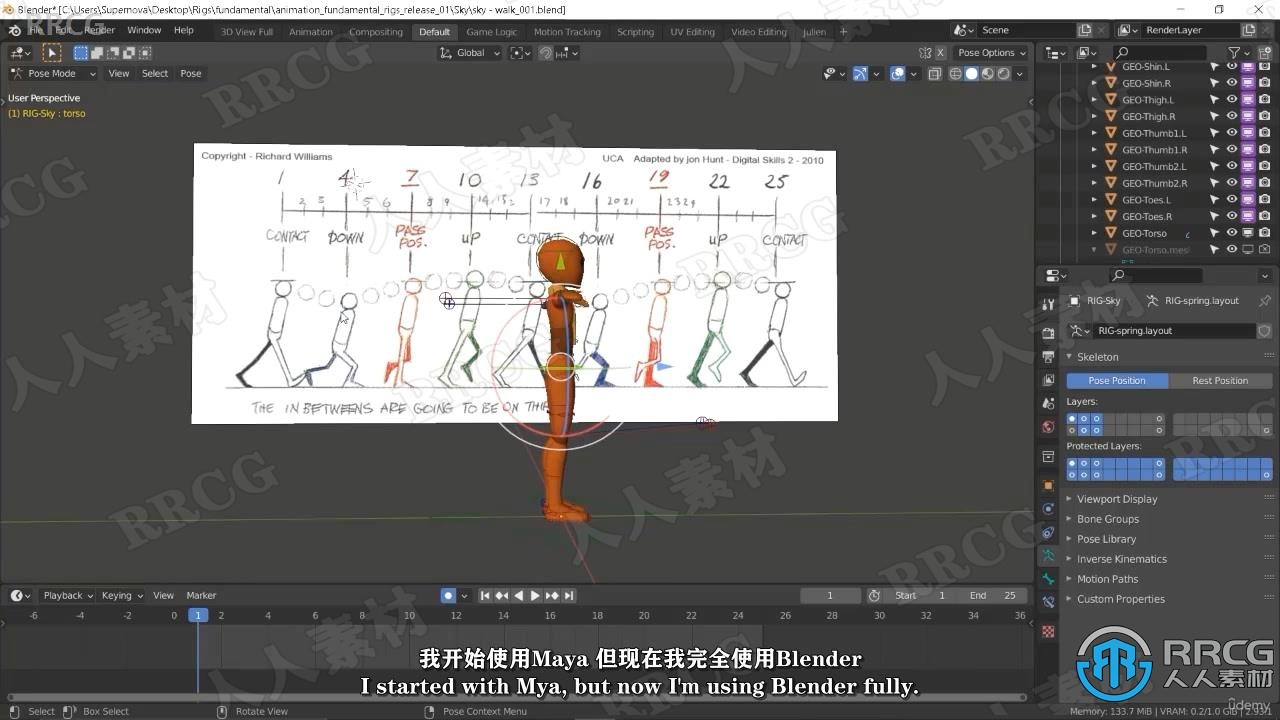Screen dimensions: 1280x720
Task: Toggle GEO-Torso eye visibility
Action: click(1232, 233)
